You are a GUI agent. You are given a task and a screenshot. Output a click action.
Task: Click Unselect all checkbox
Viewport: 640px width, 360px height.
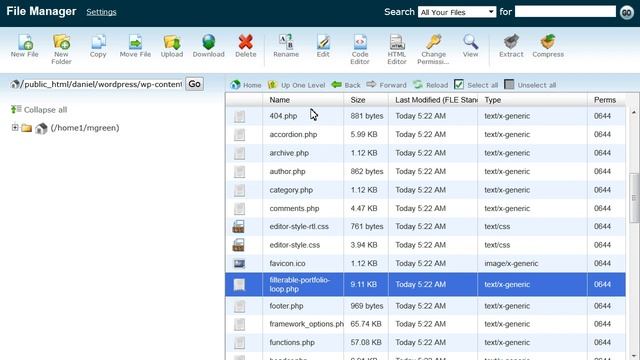pyautogui.click(x=509, y=84)
